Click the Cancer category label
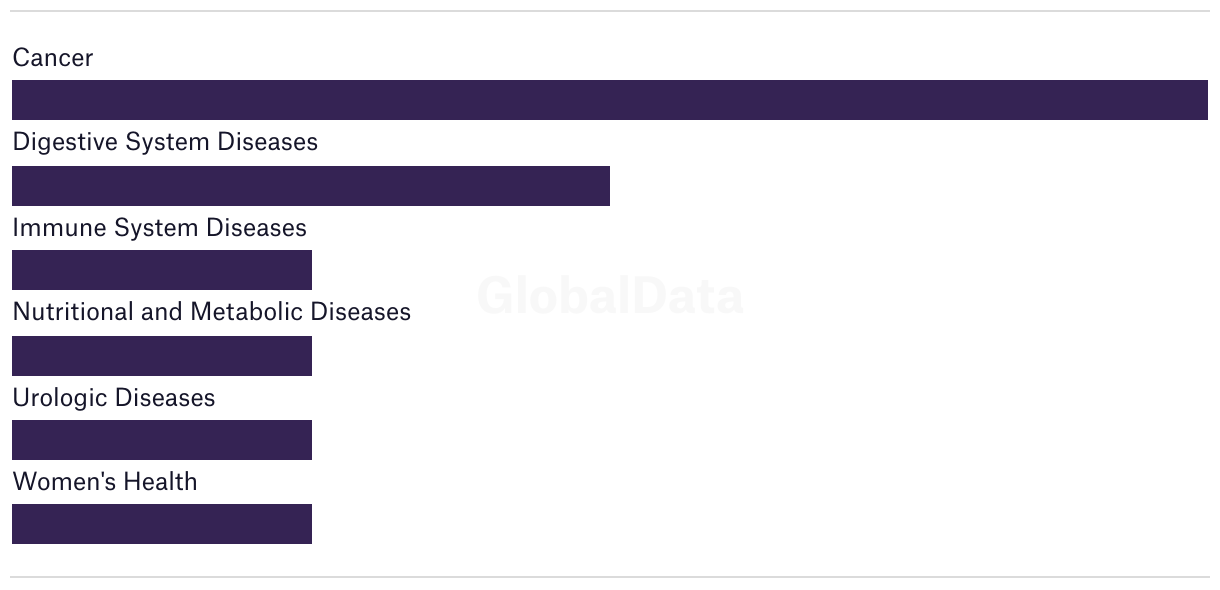This screenshot has width=1220, height=590. click(53, 58)
